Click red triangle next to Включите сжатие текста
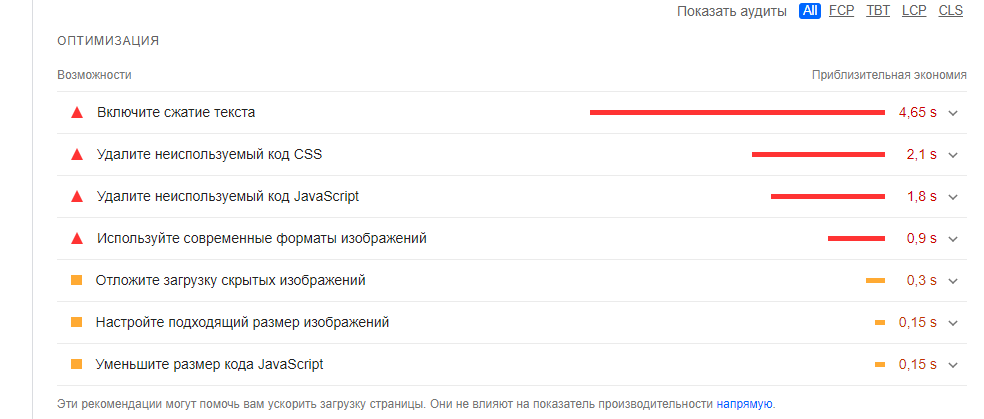The width and height of the screenshot is (984, 419). [77, 113]
